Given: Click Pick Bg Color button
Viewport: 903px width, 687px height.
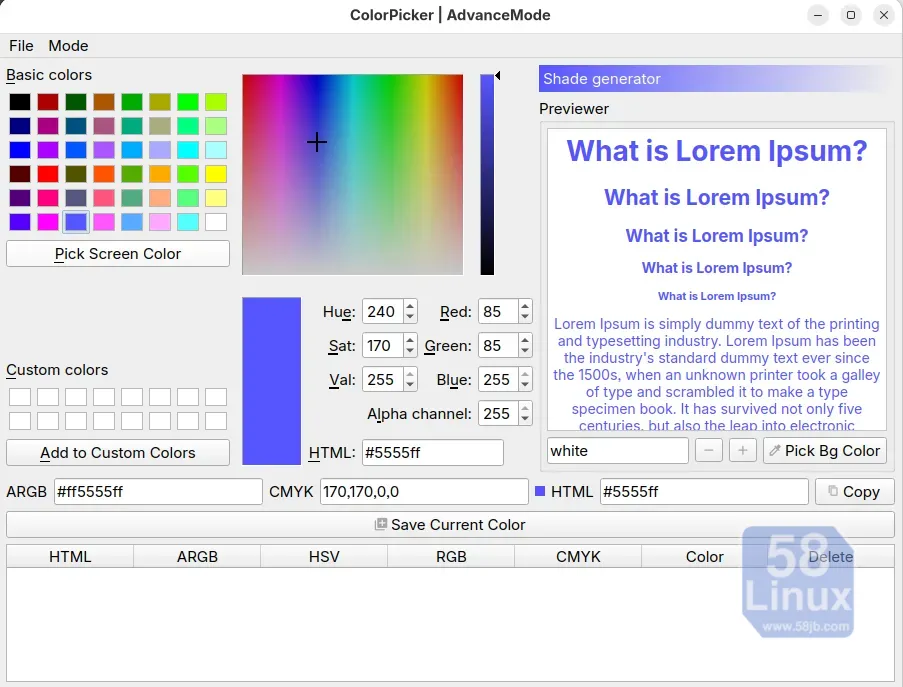Looking at the screenshot, I should (825, 450).
